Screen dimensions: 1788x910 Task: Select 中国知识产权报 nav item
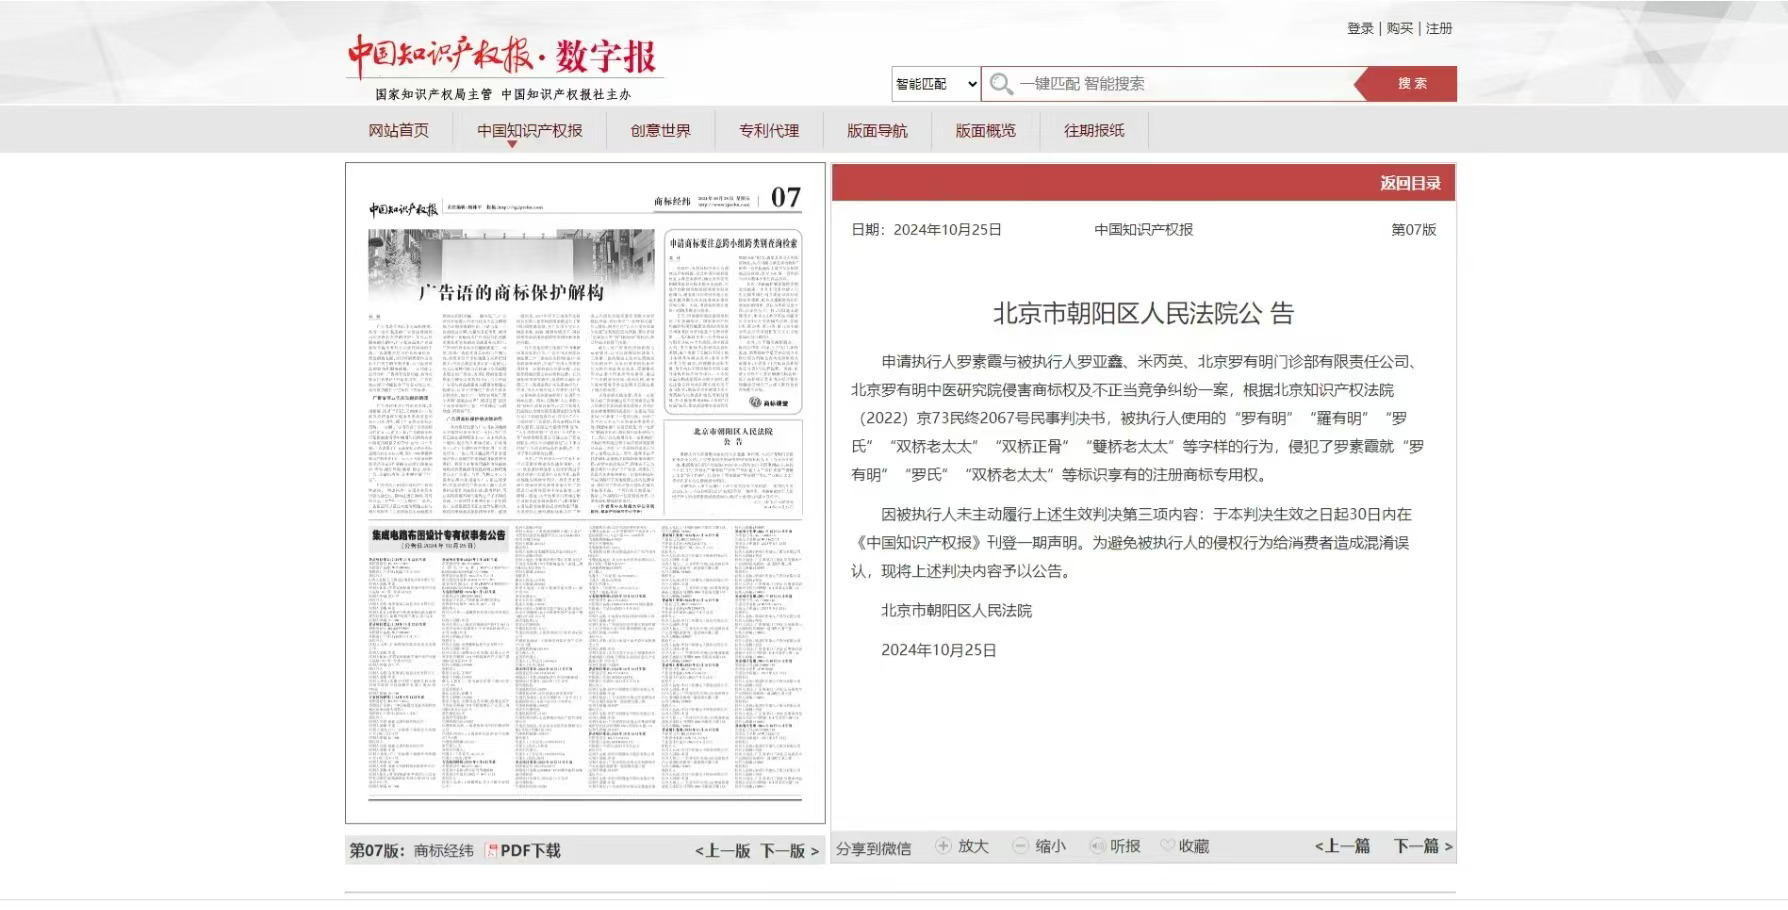point(529,130)
